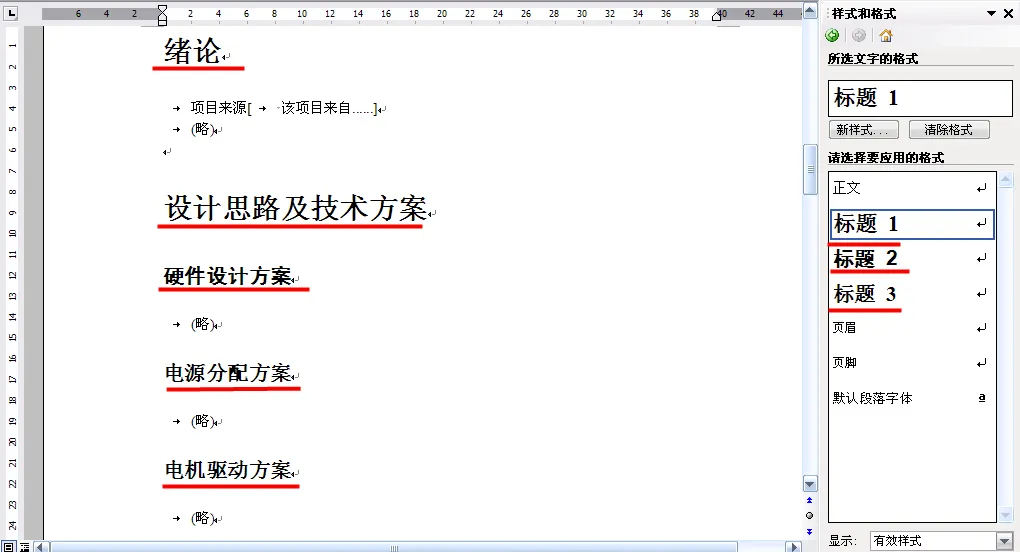Click the 电机驱动方案 heading
This screenshot has width=1020, height=552.
(x=228, y=469)
